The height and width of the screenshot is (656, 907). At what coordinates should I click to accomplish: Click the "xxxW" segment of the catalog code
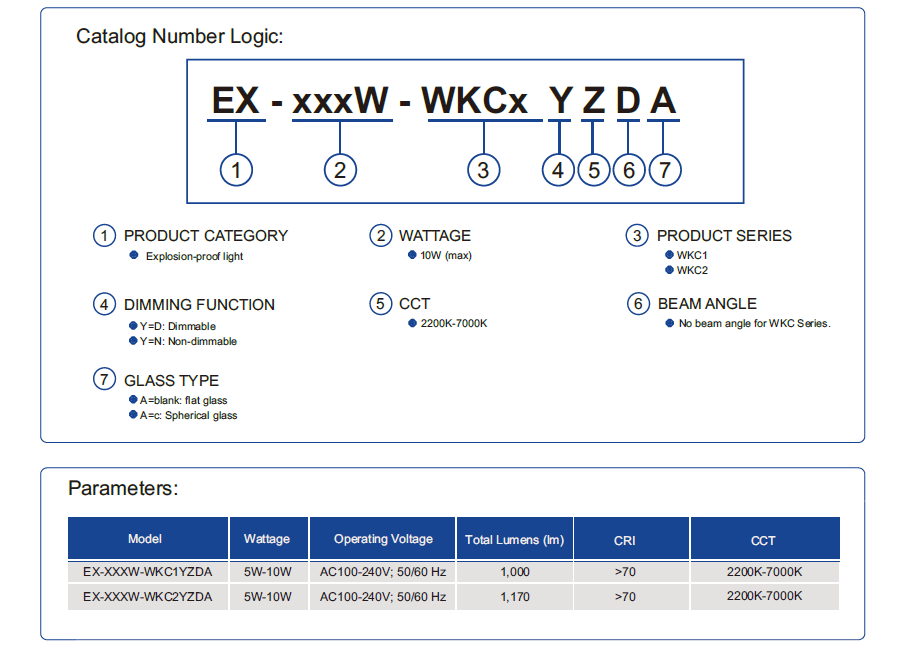pyautogui.click(x=340, y=101)
